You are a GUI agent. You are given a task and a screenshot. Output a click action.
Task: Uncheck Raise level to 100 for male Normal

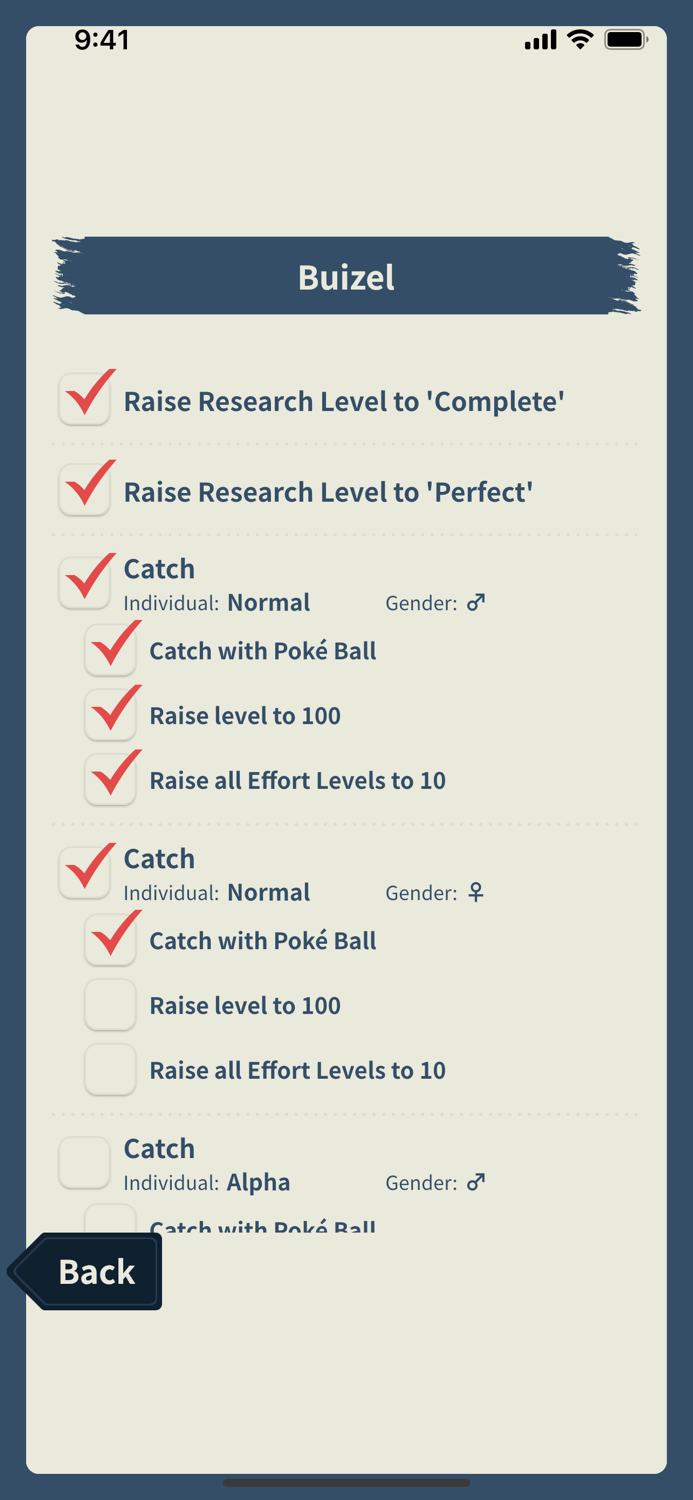[111, 716]
